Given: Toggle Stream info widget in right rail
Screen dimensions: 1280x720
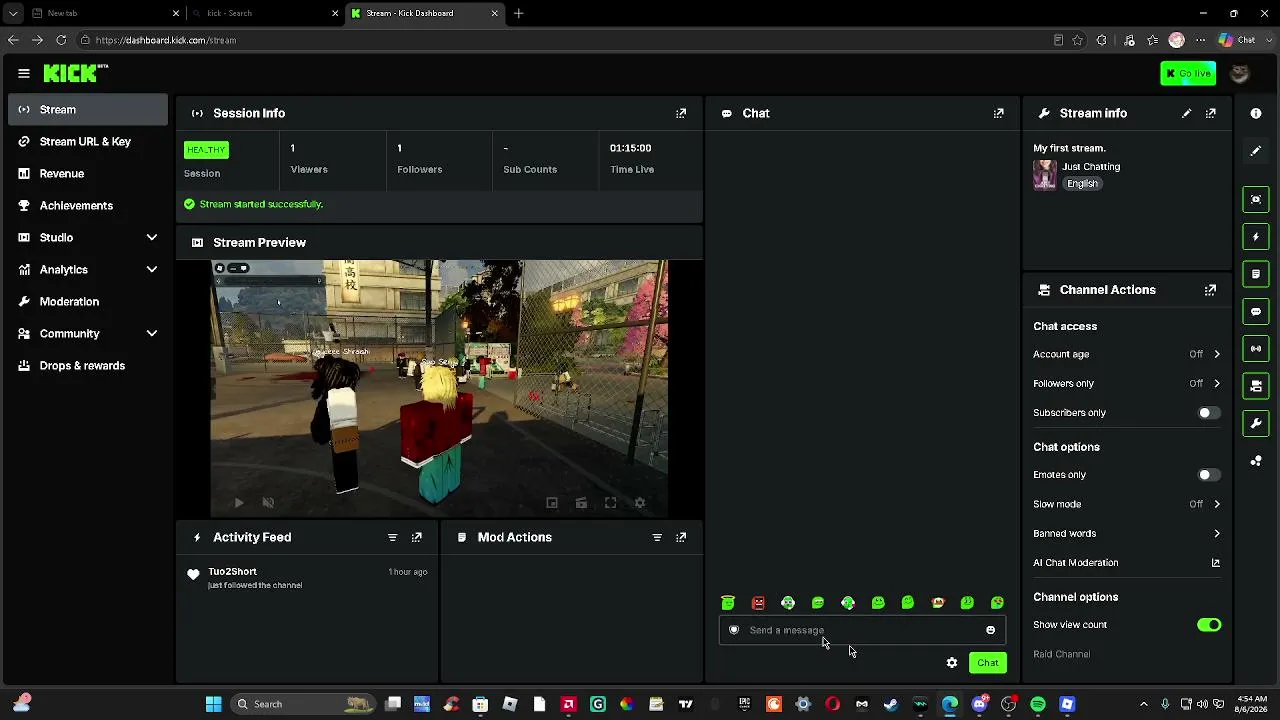Looking at the screenshot, I should point(1256,423).
